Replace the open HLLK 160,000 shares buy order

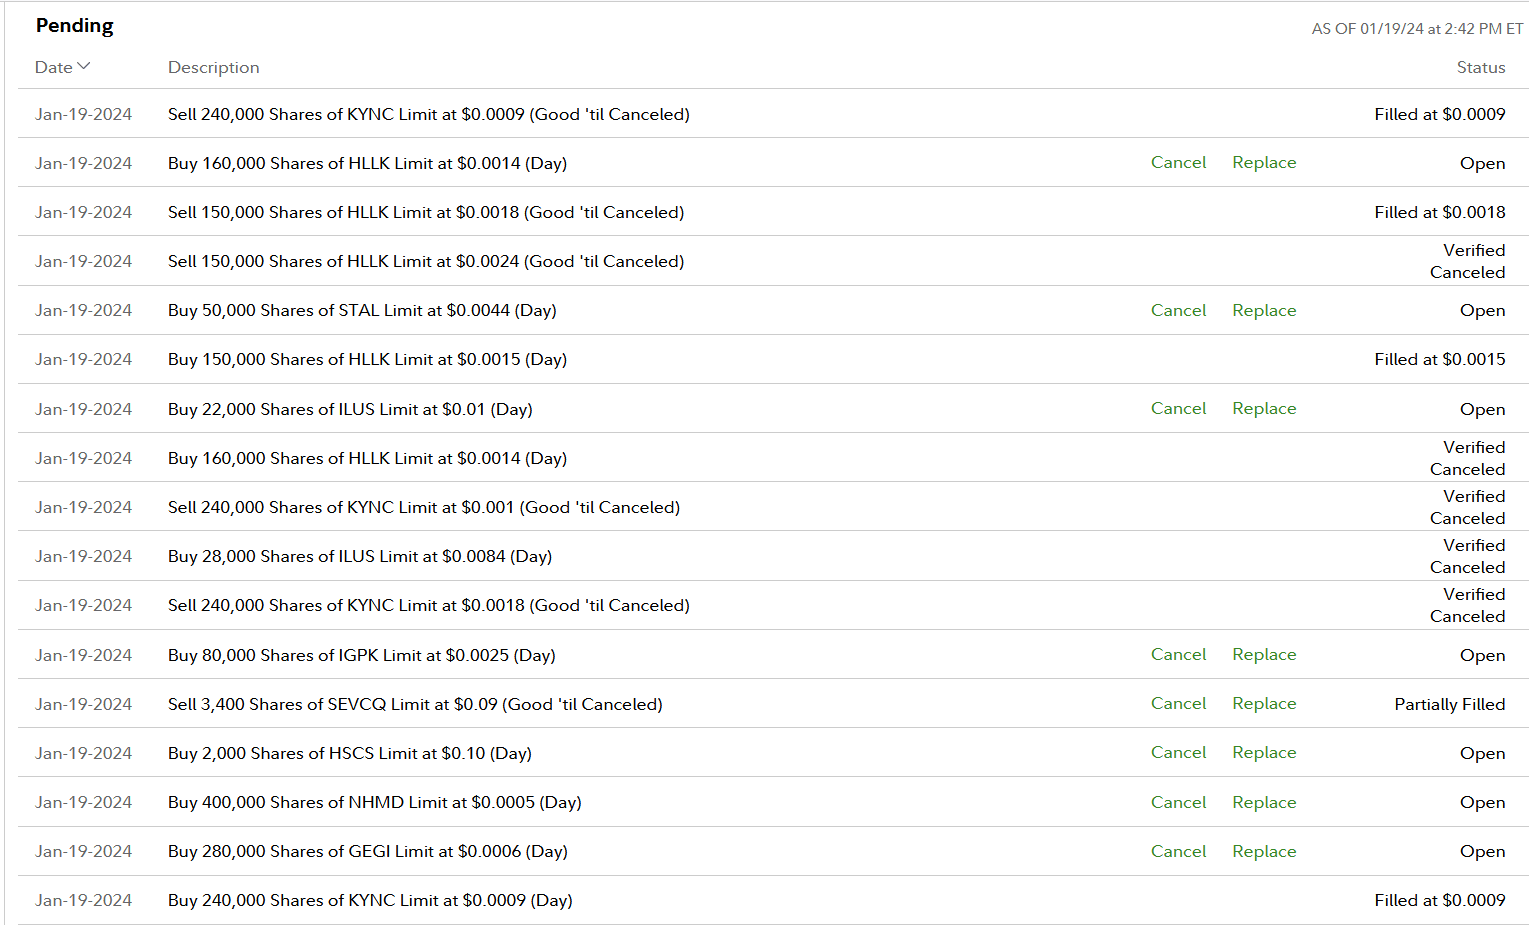pos(1264,162)
